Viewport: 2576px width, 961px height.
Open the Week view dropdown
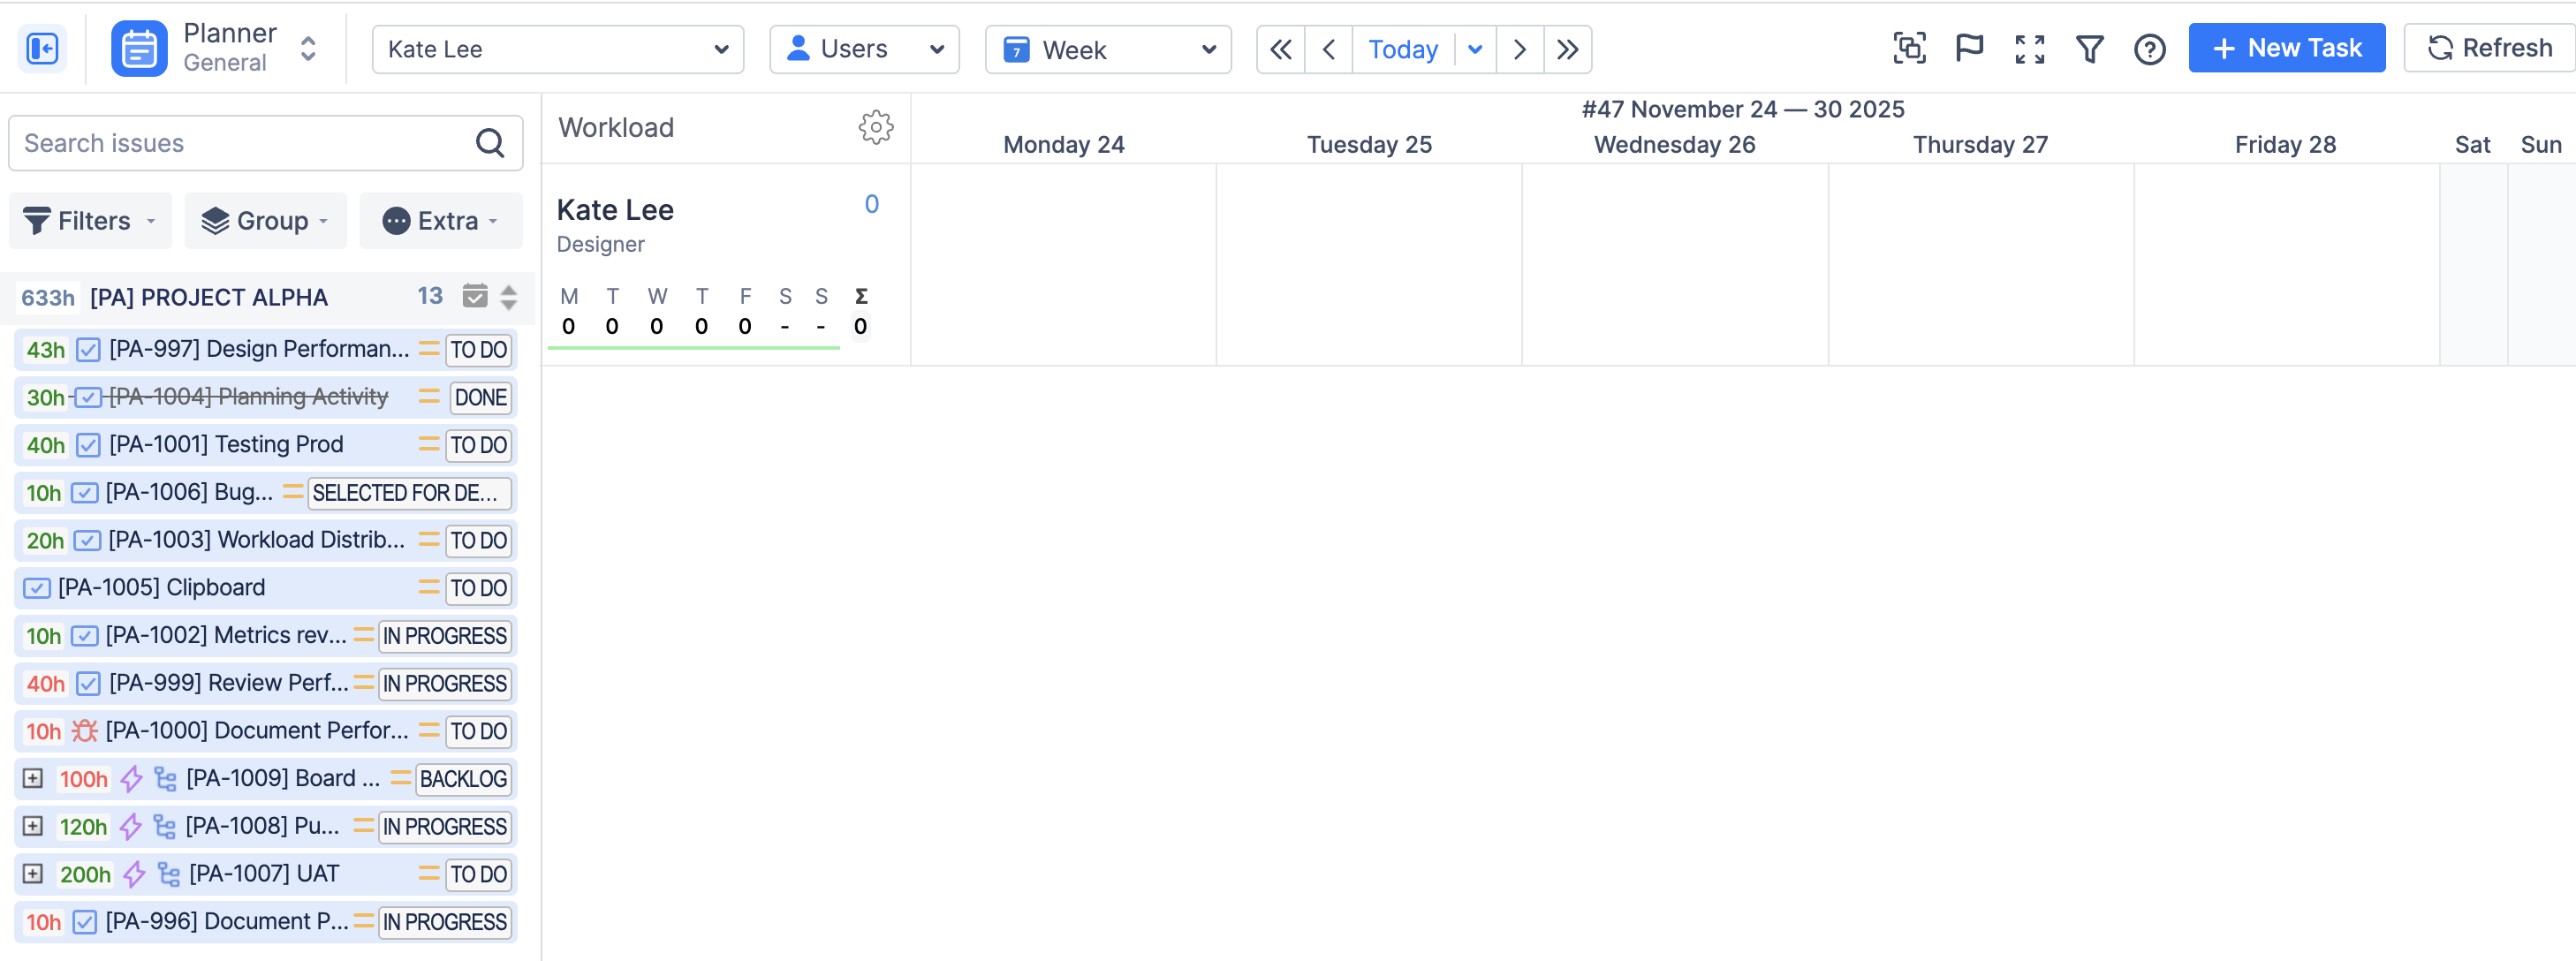pos(1107,49)
